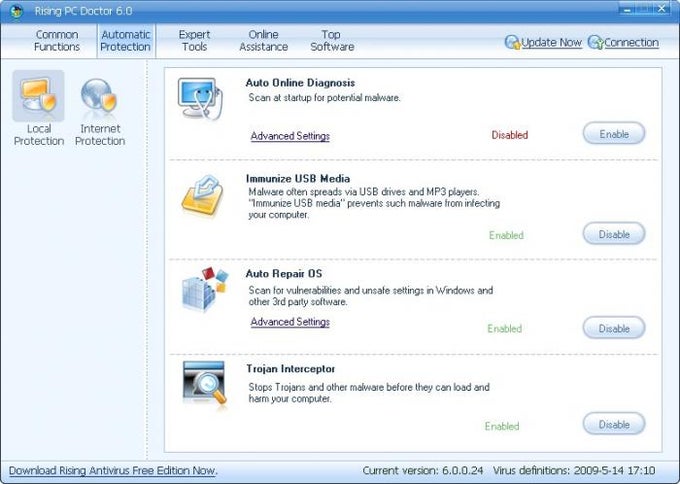Click the Current version 6.0.0.24 text
This screenshot has height=484, width=680.
click(423, 471)
